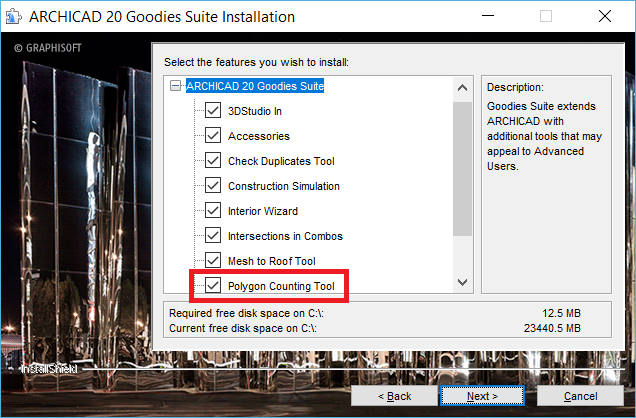Screen dimensions: 636x418
Task: Collapse the ARCHICAD 20 Goodies Suite tree
Action: (x=176, y=86)
